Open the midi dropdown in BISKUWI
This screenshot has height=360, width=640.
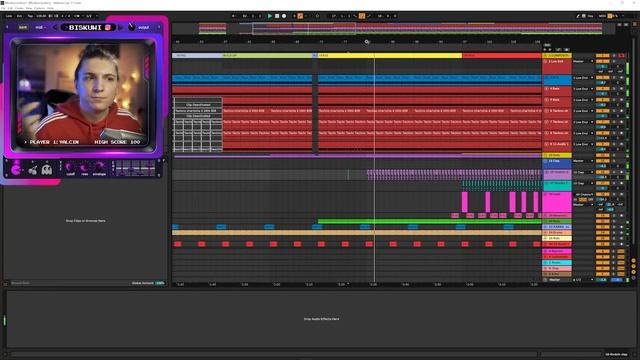(40, 27)
